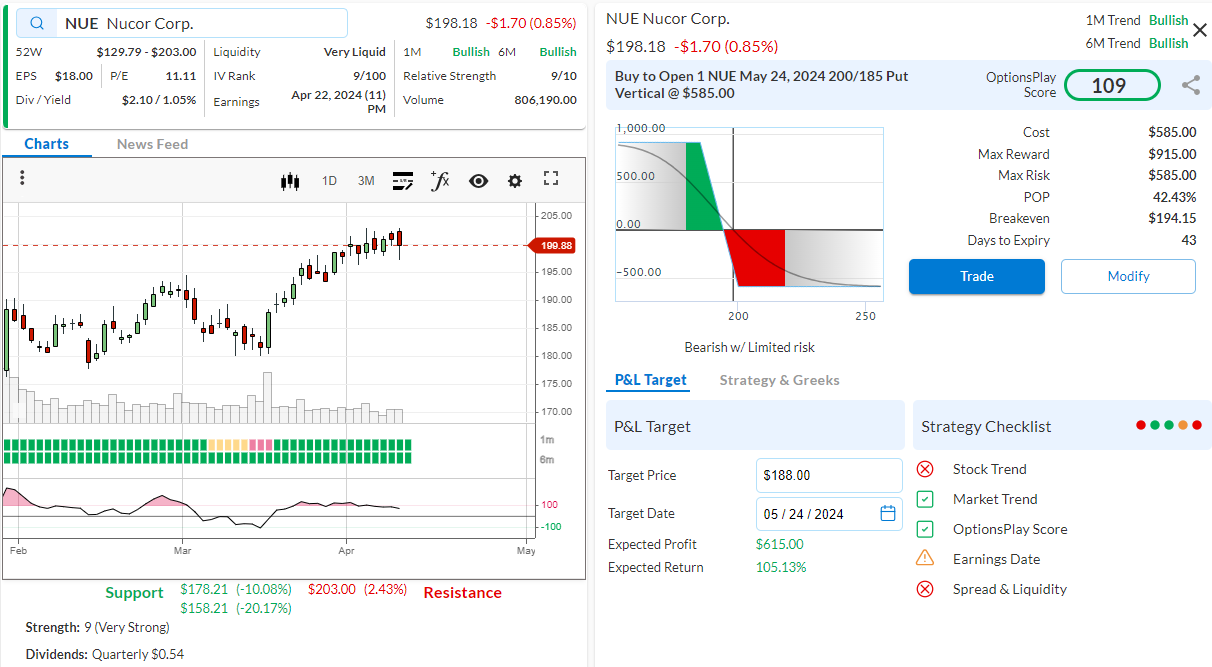Screen dimensions: 1212x667
Task: Click the Stock Trend fail icon
Action: (x=925, y=469)
